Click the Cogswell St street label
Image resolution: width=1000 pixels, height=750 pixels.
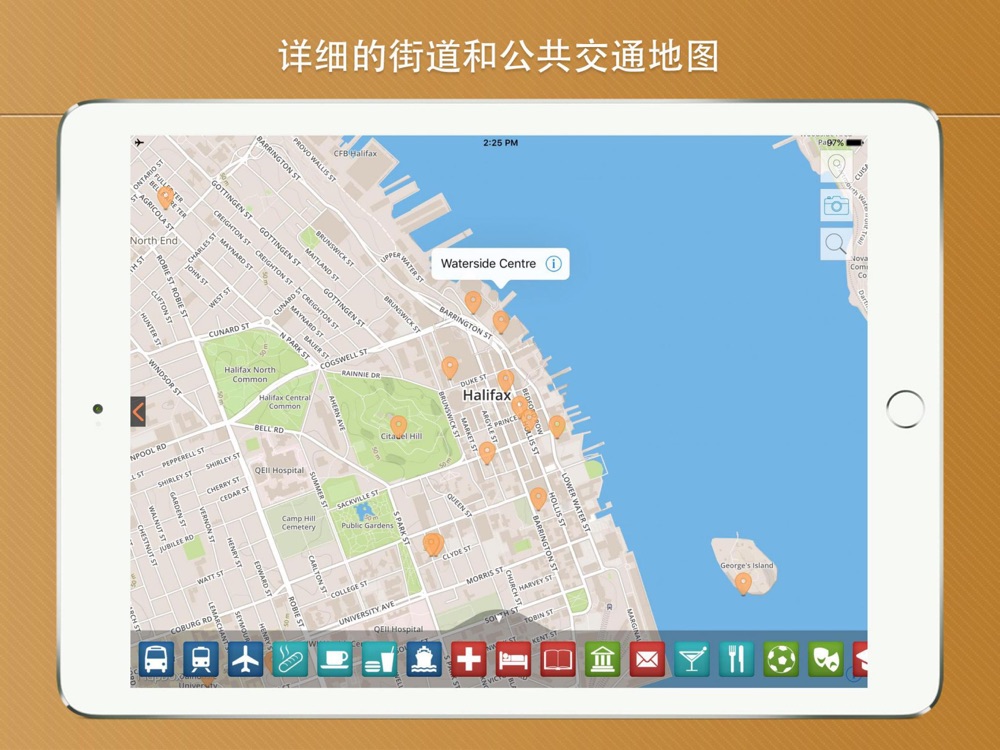tap(344, 359)
